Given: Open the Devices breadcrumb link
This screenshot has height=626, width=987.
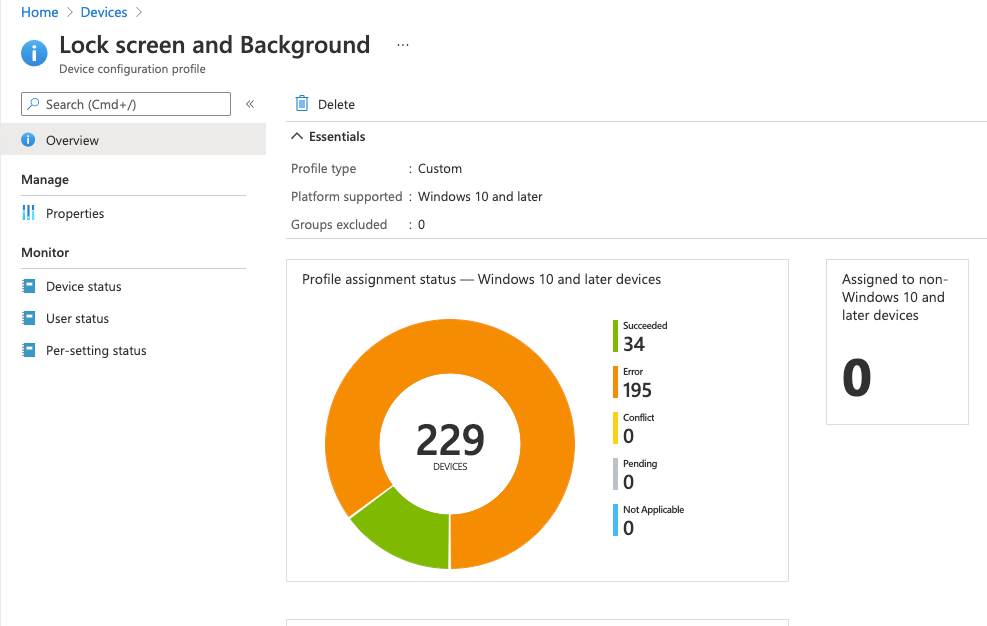Looking at the screenshot, I should tap(104, 12).
